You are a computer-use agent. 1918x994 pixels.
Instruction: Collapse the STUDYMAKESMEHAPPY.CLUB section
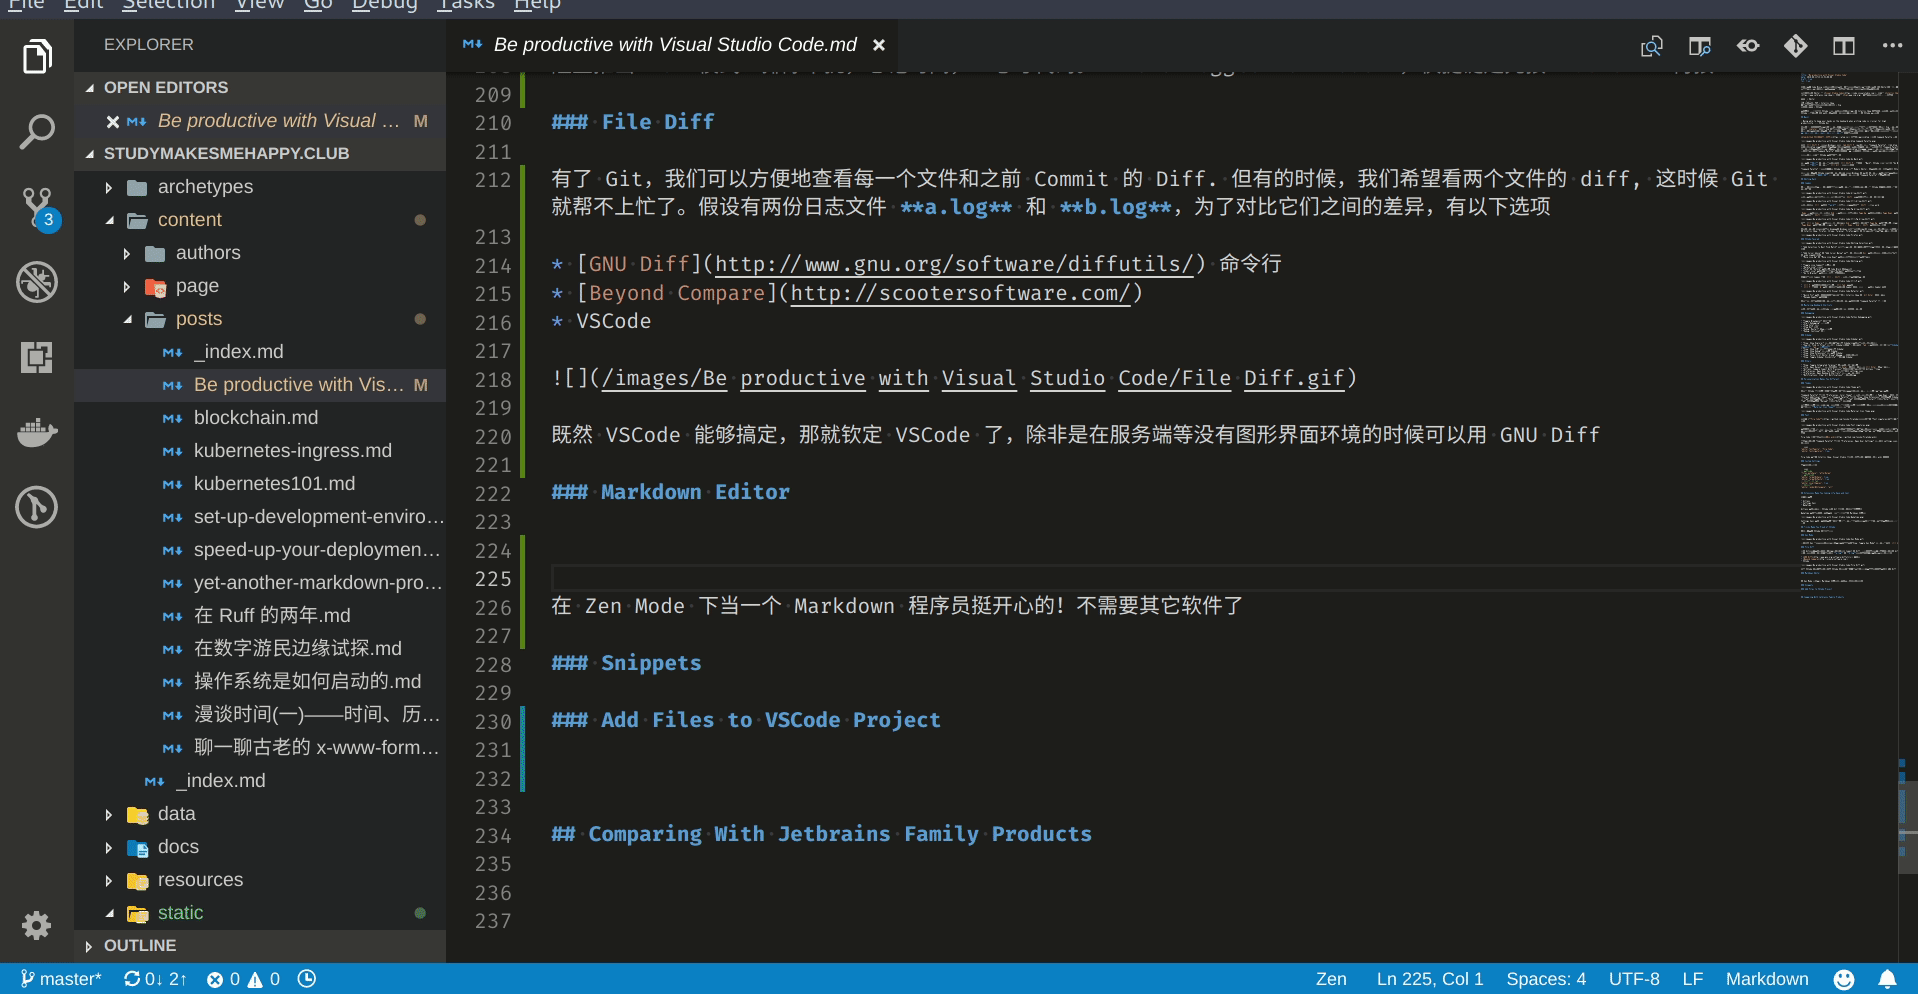pos(260,153)
